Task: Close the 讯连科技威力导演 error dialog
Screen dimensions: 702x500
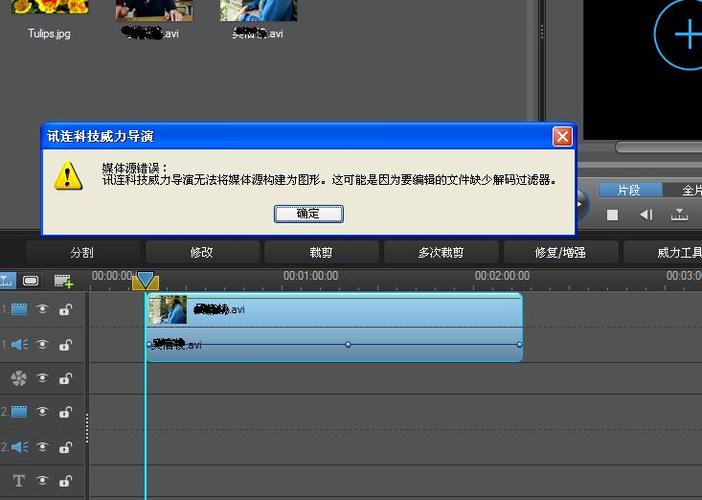Action: tap(562, 137)
